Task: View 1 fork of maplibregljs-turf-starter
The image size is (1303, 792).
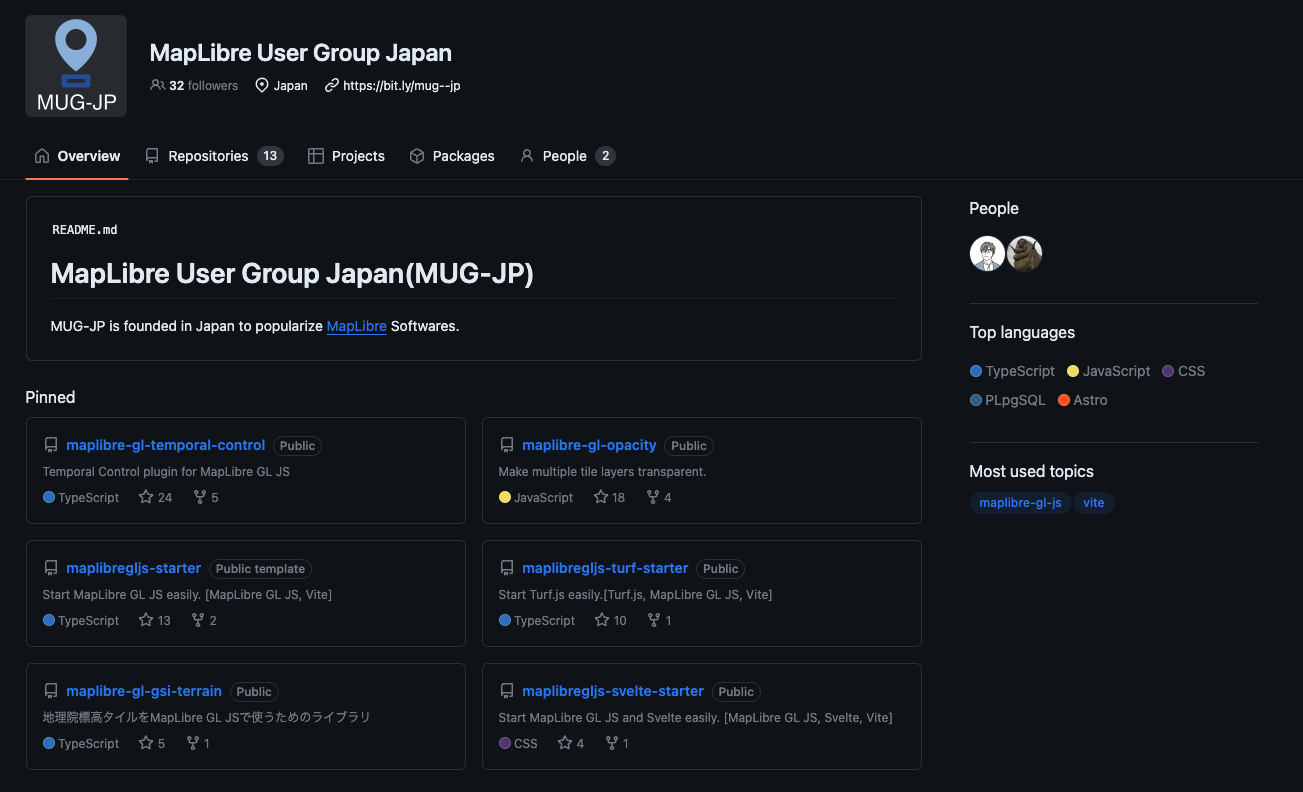Action: [659, 620]
